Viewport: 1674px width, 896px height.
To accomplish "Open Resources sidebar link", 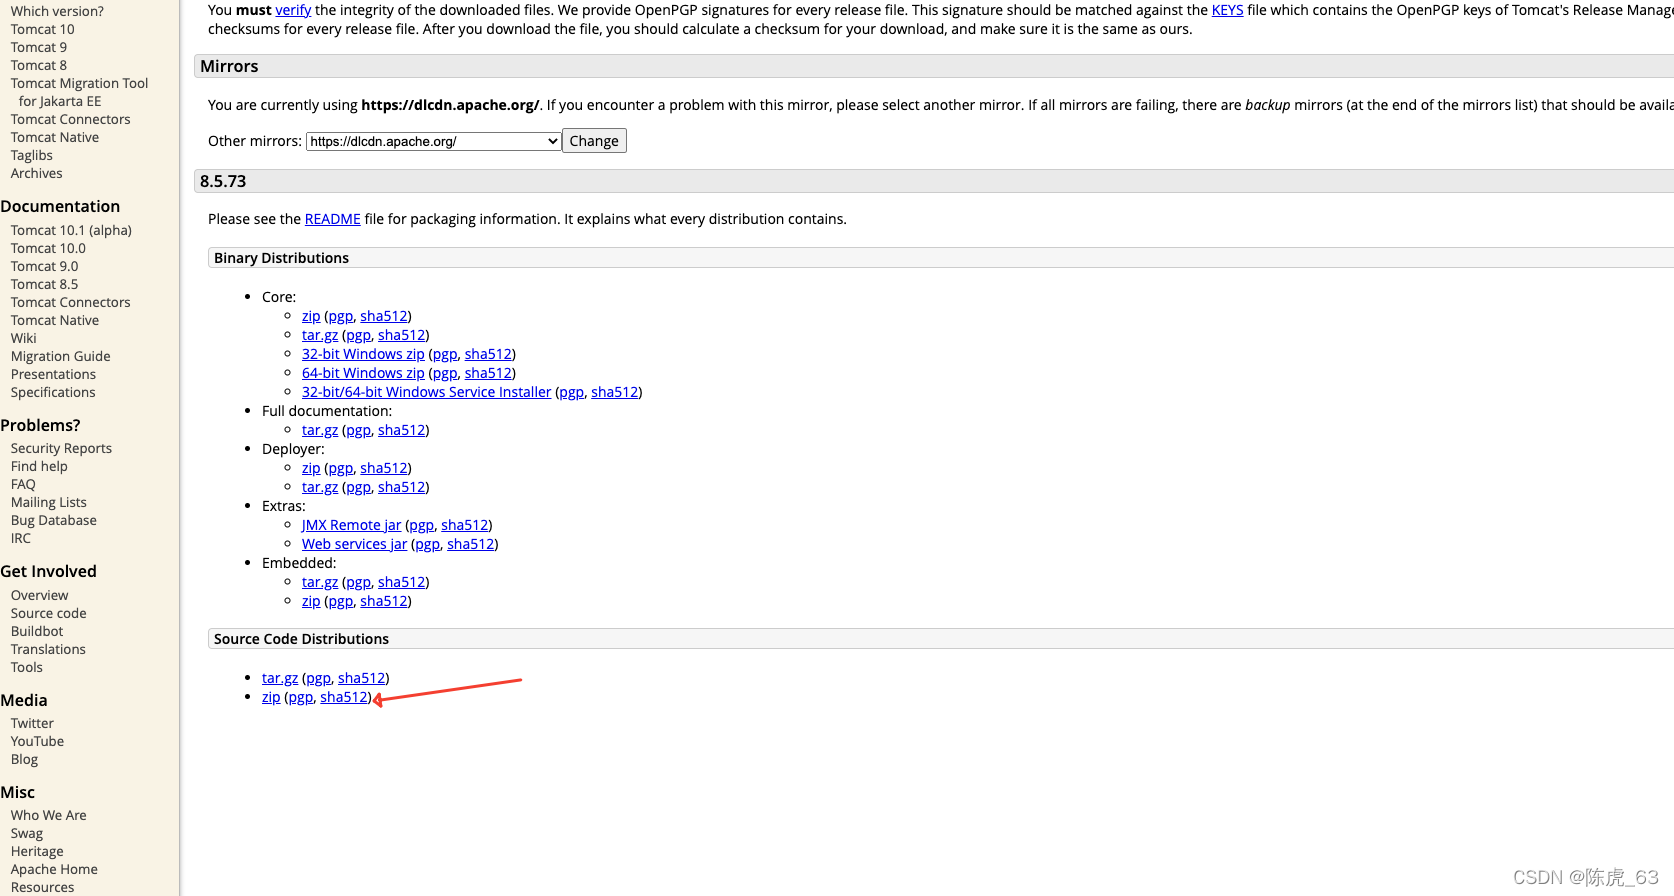I will pyautogui.click(x=42, y=887).
